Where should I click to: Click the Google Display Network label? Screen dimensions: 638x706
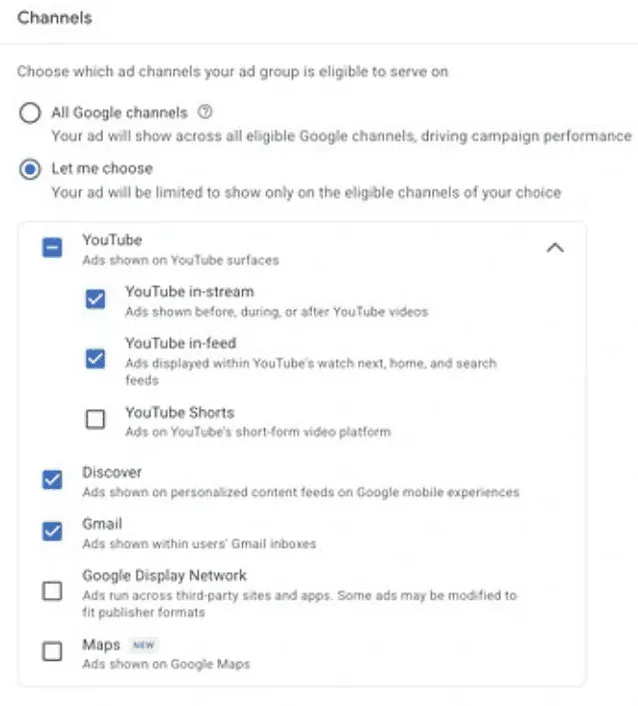click(x=164, y=575)
